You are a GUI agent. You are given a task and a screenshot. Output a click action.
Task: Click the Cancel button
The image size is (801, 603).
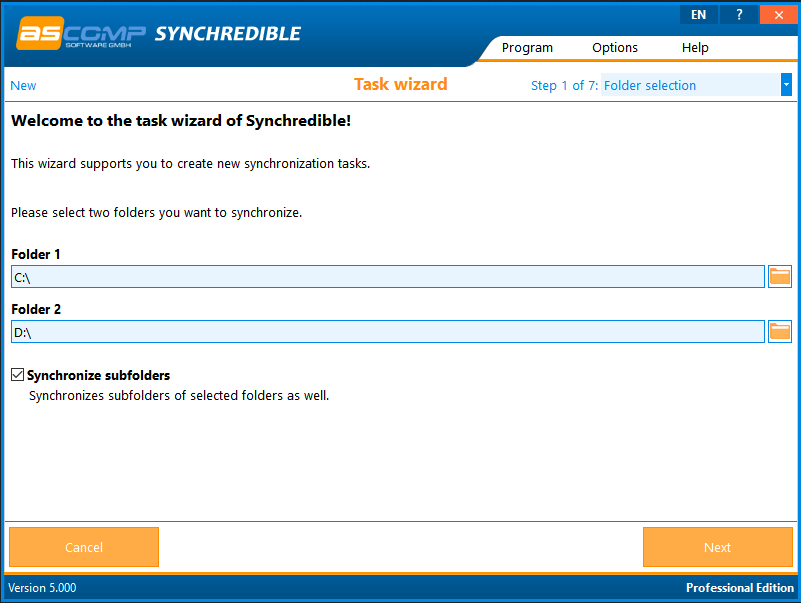click(x=84, y=547)
